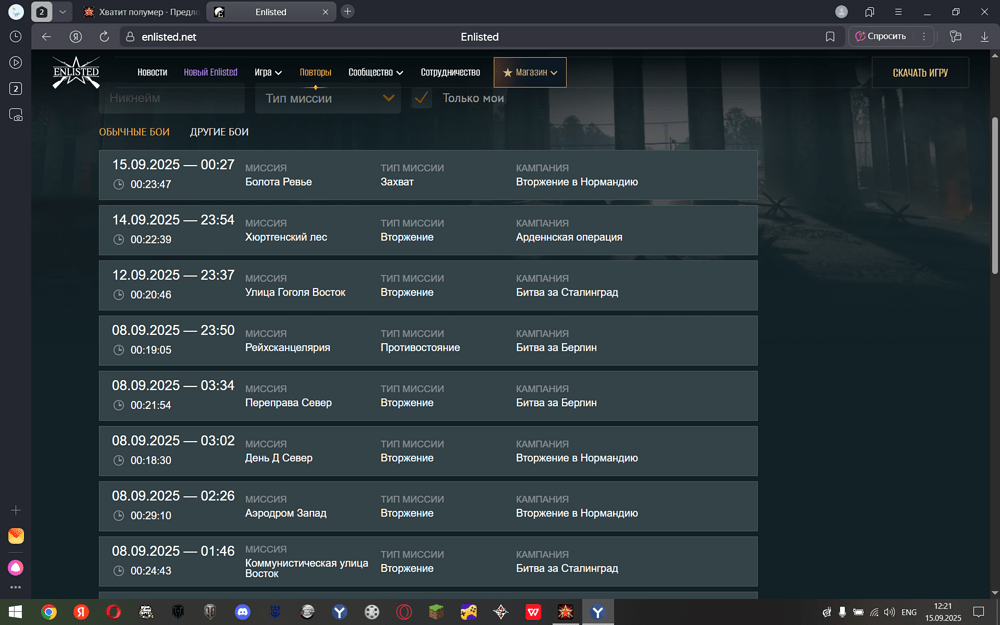1000x625 pixels.
Task: Click the "Никнейм" input field
Action: [x=171, y=98]
